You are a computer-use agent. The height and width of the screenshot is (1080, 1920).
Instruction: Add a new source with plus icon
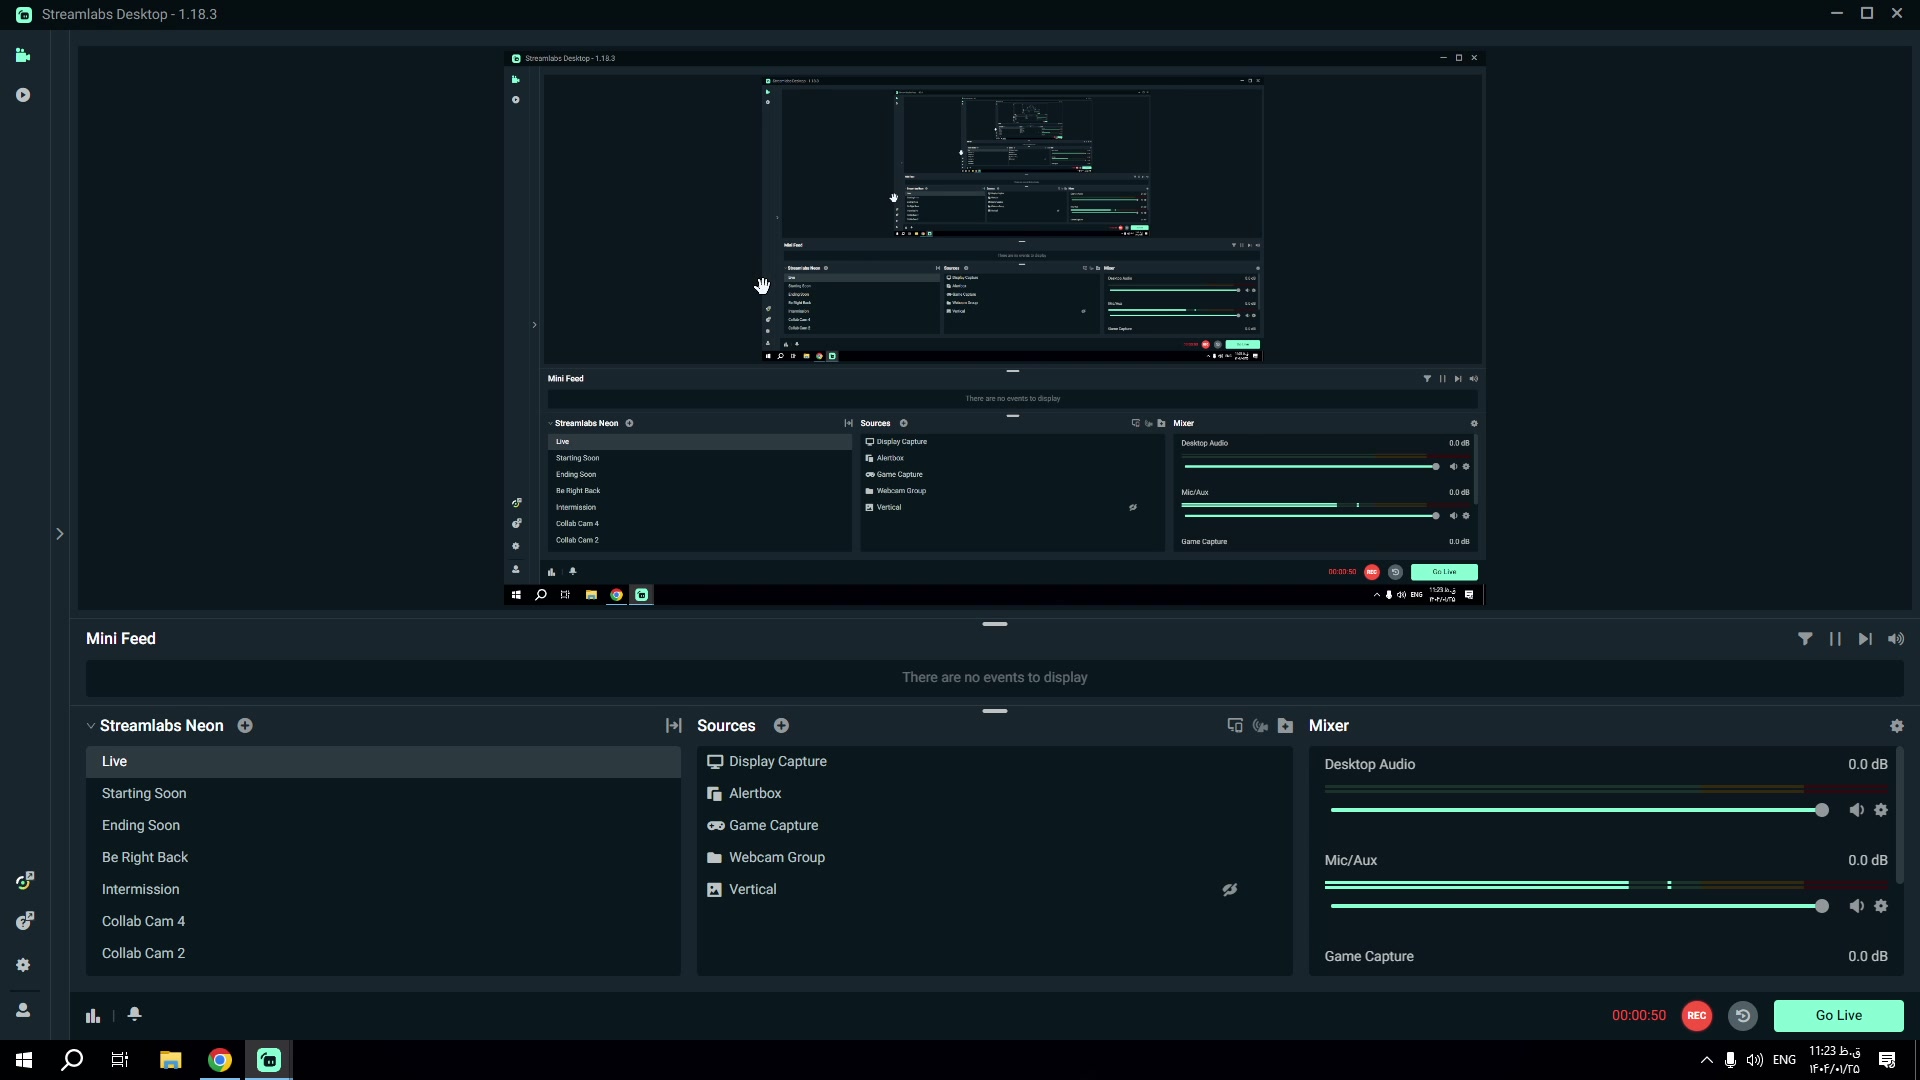pyautogui.click(x=782, y=726)
